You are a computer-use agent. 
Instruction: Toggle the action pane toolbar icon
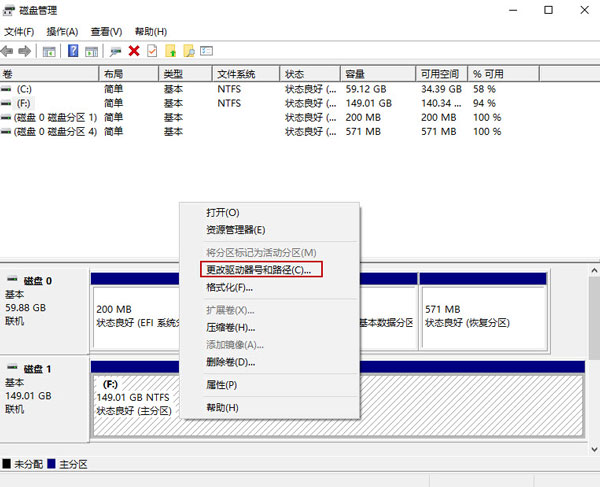[91, 51]
